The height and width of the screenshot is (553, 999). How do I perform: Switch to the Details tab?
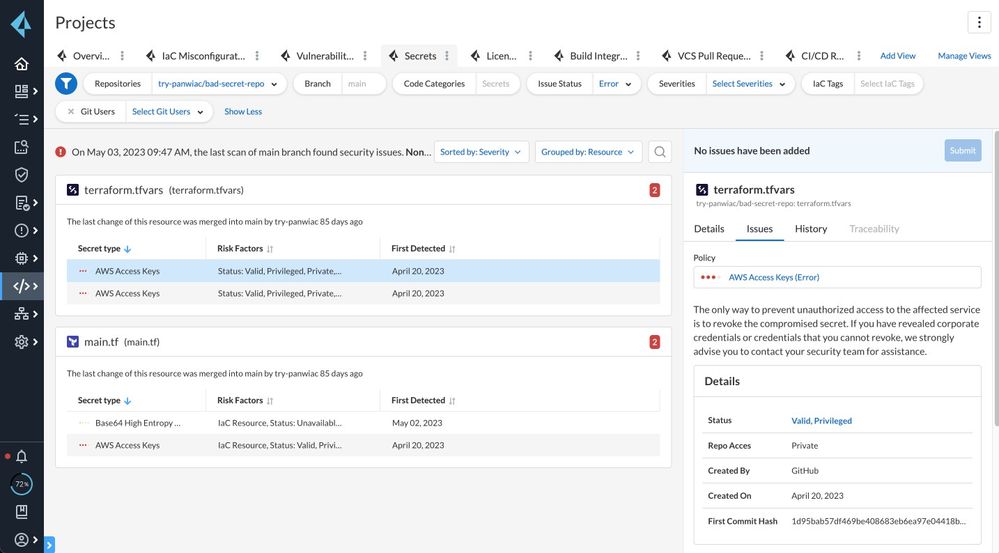click(x=709, y=229)
